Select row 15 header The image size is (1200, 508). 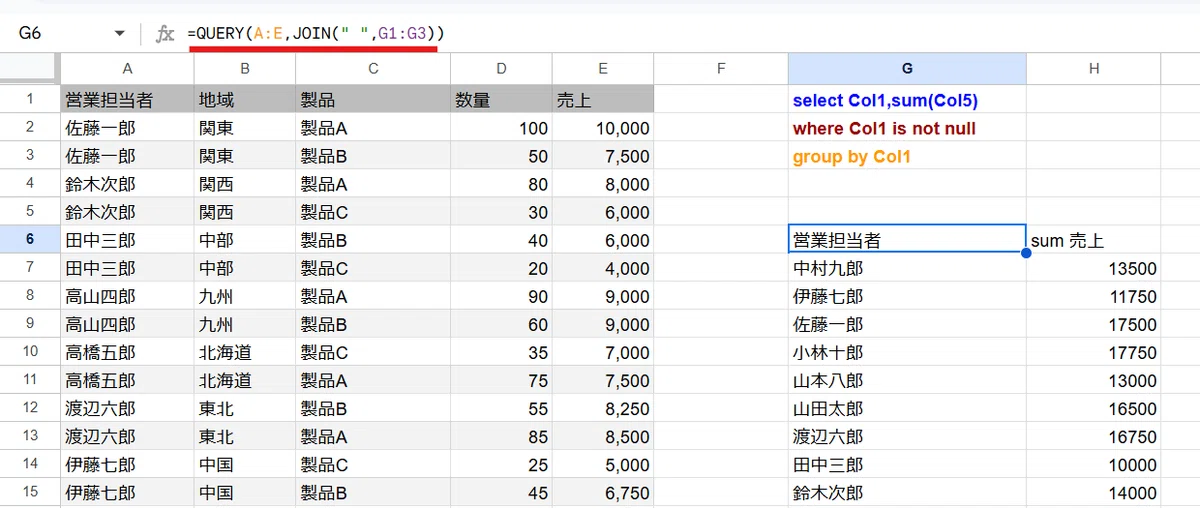coord(30,493)
